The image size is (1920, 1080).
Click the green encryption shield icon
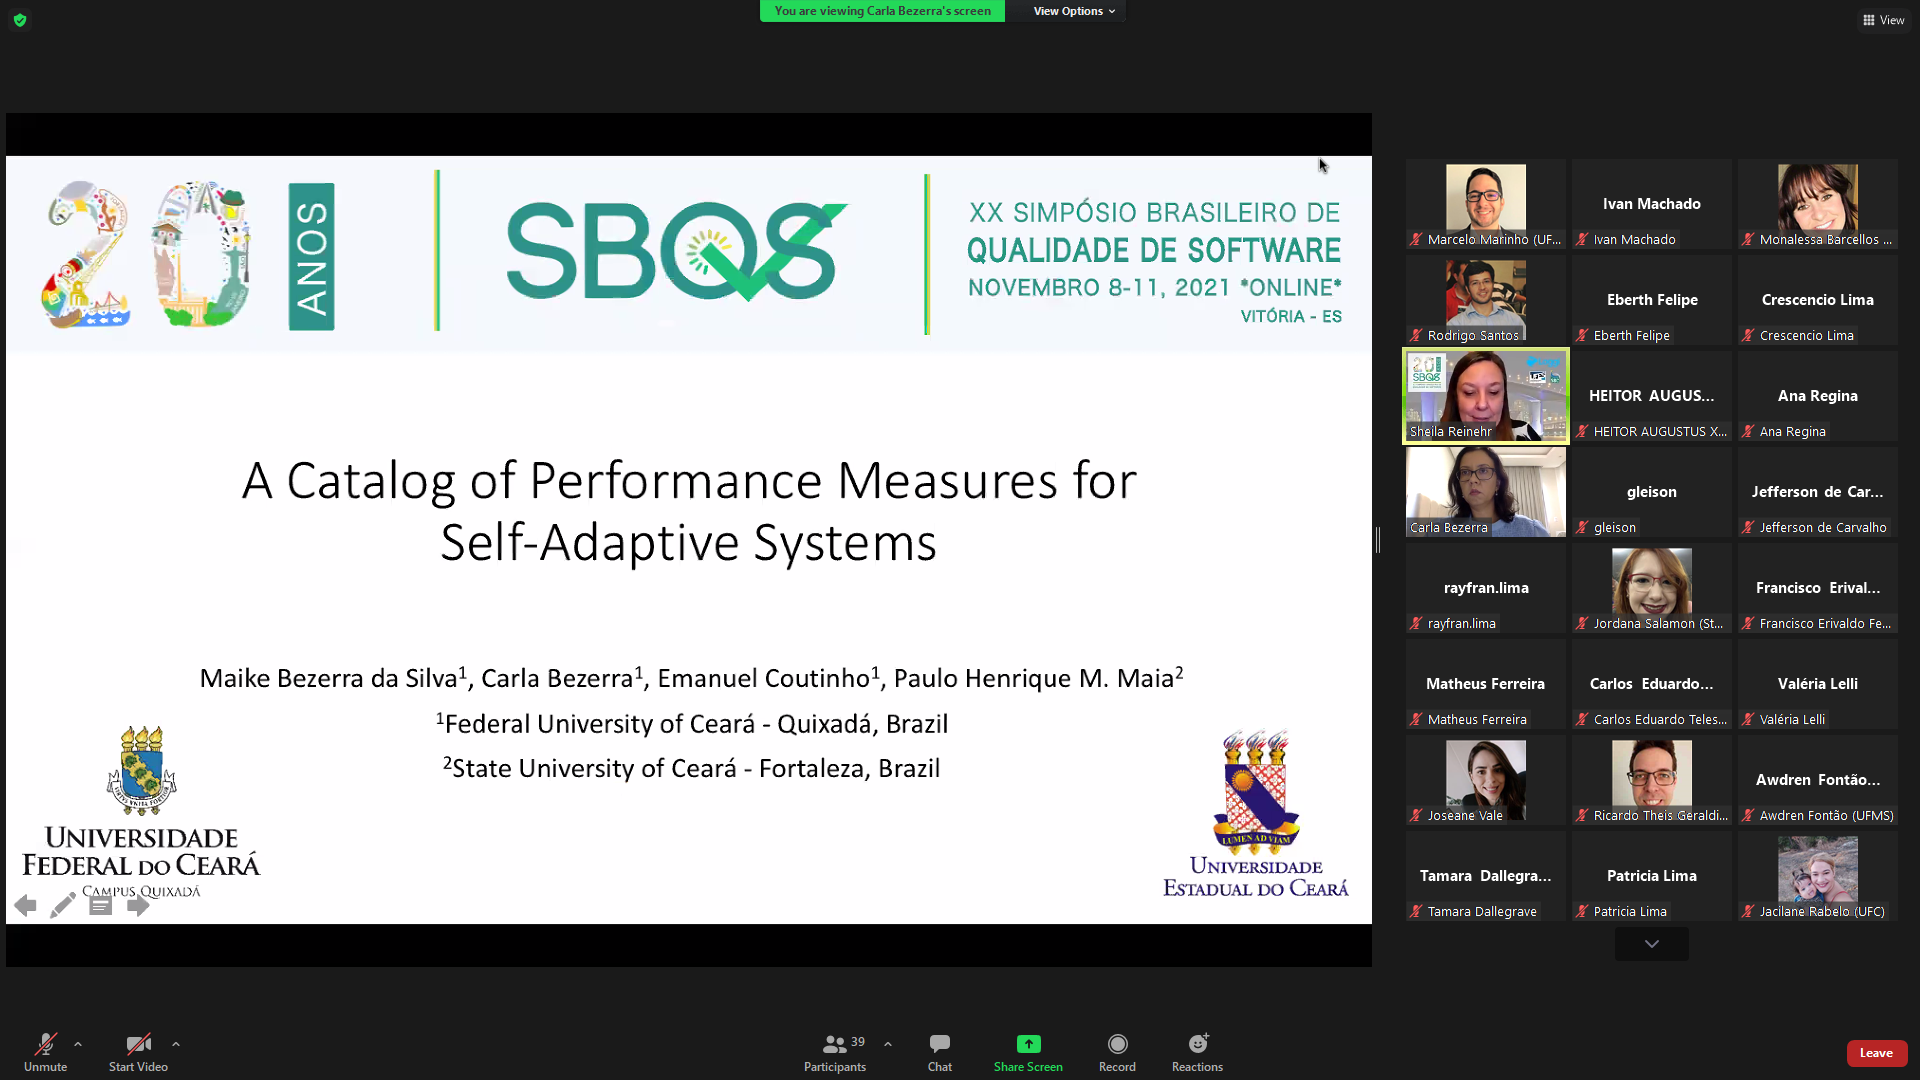20,20
